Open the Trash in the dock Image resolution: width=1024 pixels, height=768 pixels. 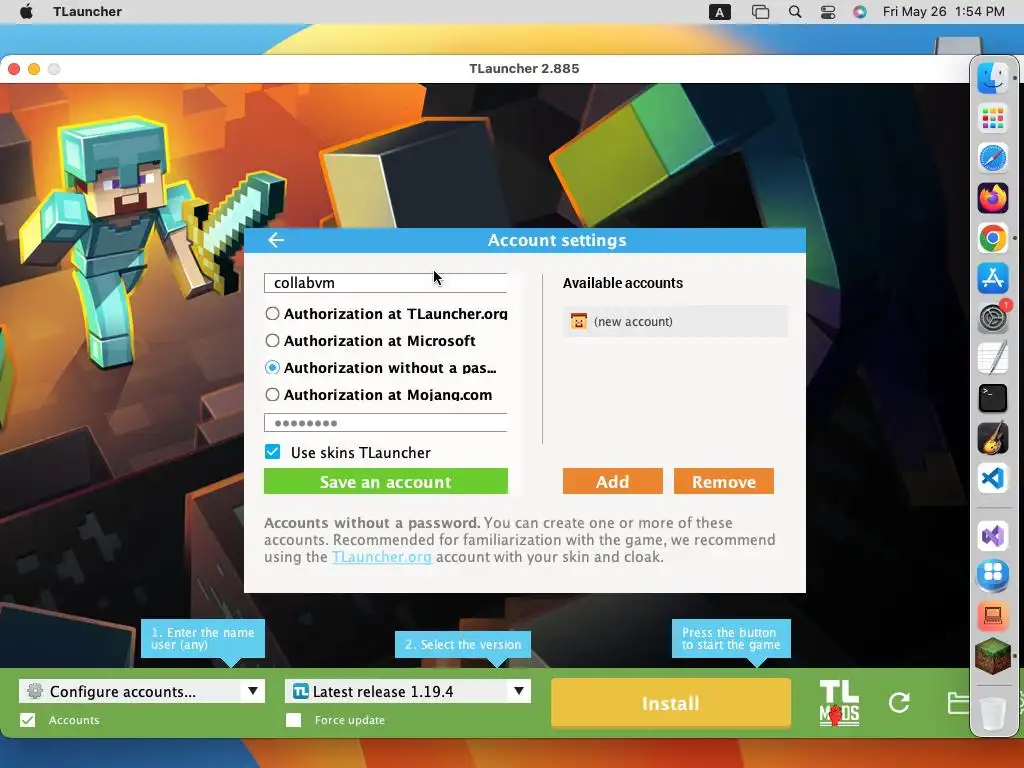(x=993, y=713)
